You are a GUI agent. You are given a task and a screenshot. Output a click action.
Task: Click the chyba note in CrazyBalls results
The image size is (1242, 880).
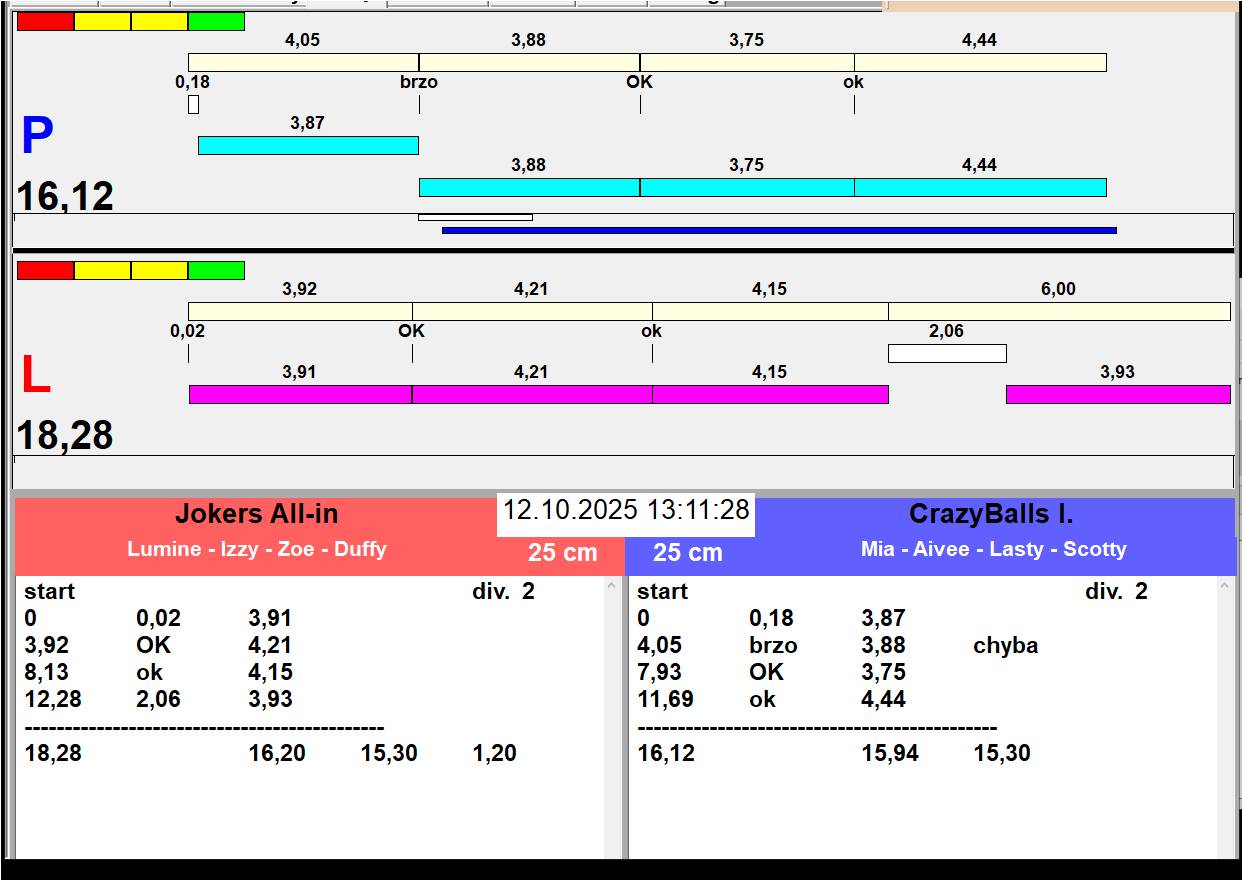(x=1005, y=646)
